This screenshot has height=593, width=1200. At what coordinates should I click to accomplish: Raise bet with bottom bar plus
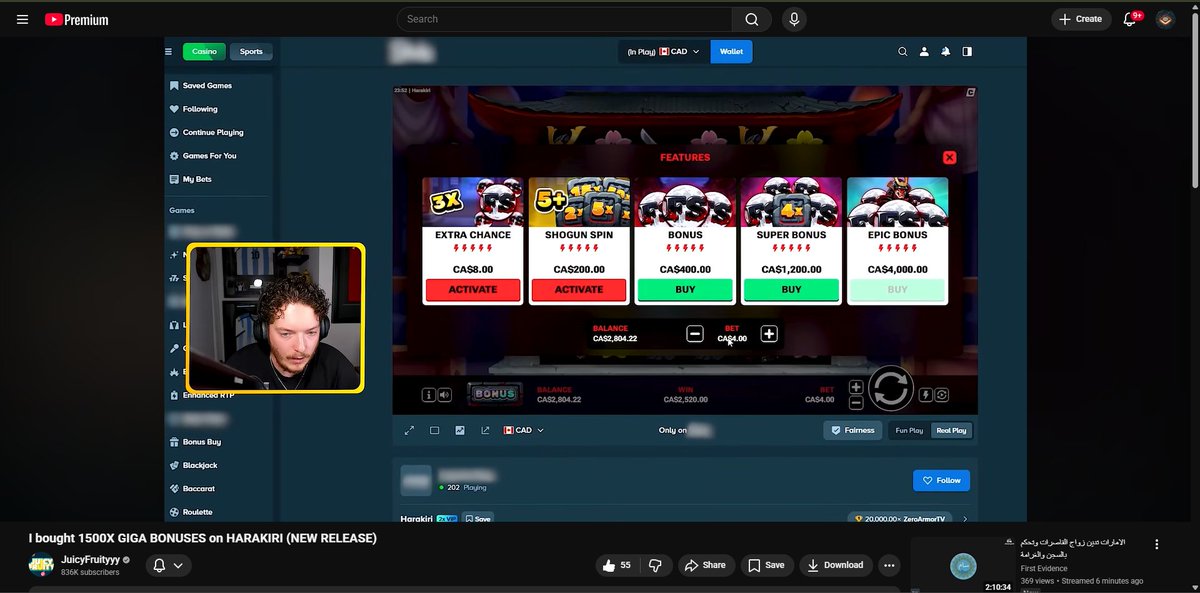tap(856, 387)
